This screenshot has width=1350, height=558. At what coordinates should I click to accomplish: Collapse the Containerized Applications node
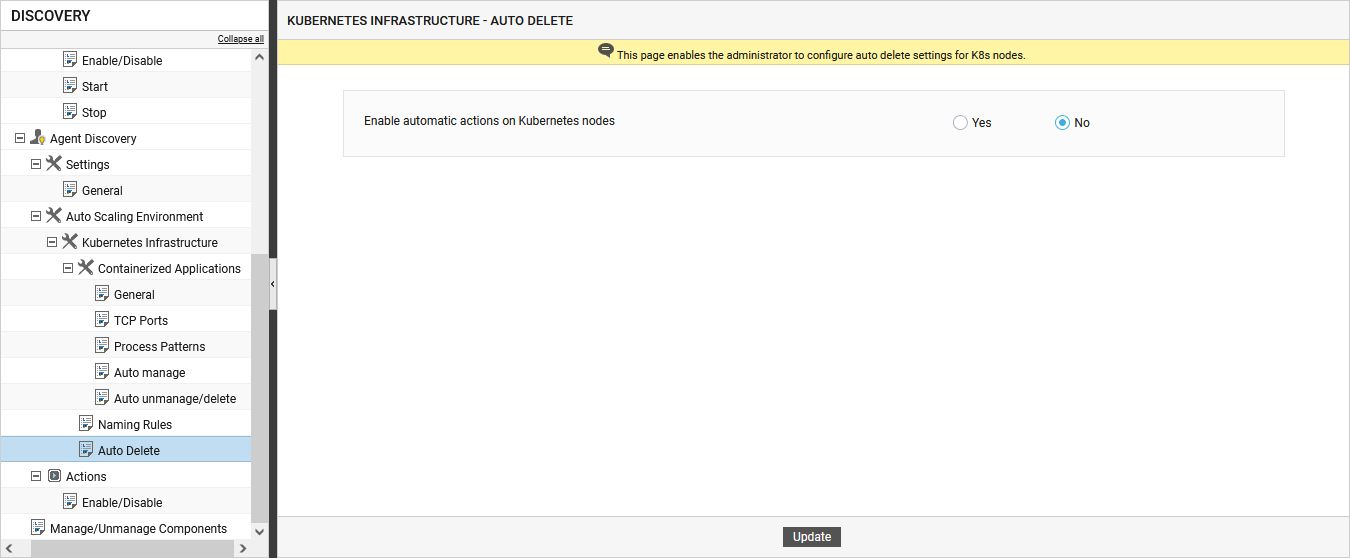coord(68,268)
